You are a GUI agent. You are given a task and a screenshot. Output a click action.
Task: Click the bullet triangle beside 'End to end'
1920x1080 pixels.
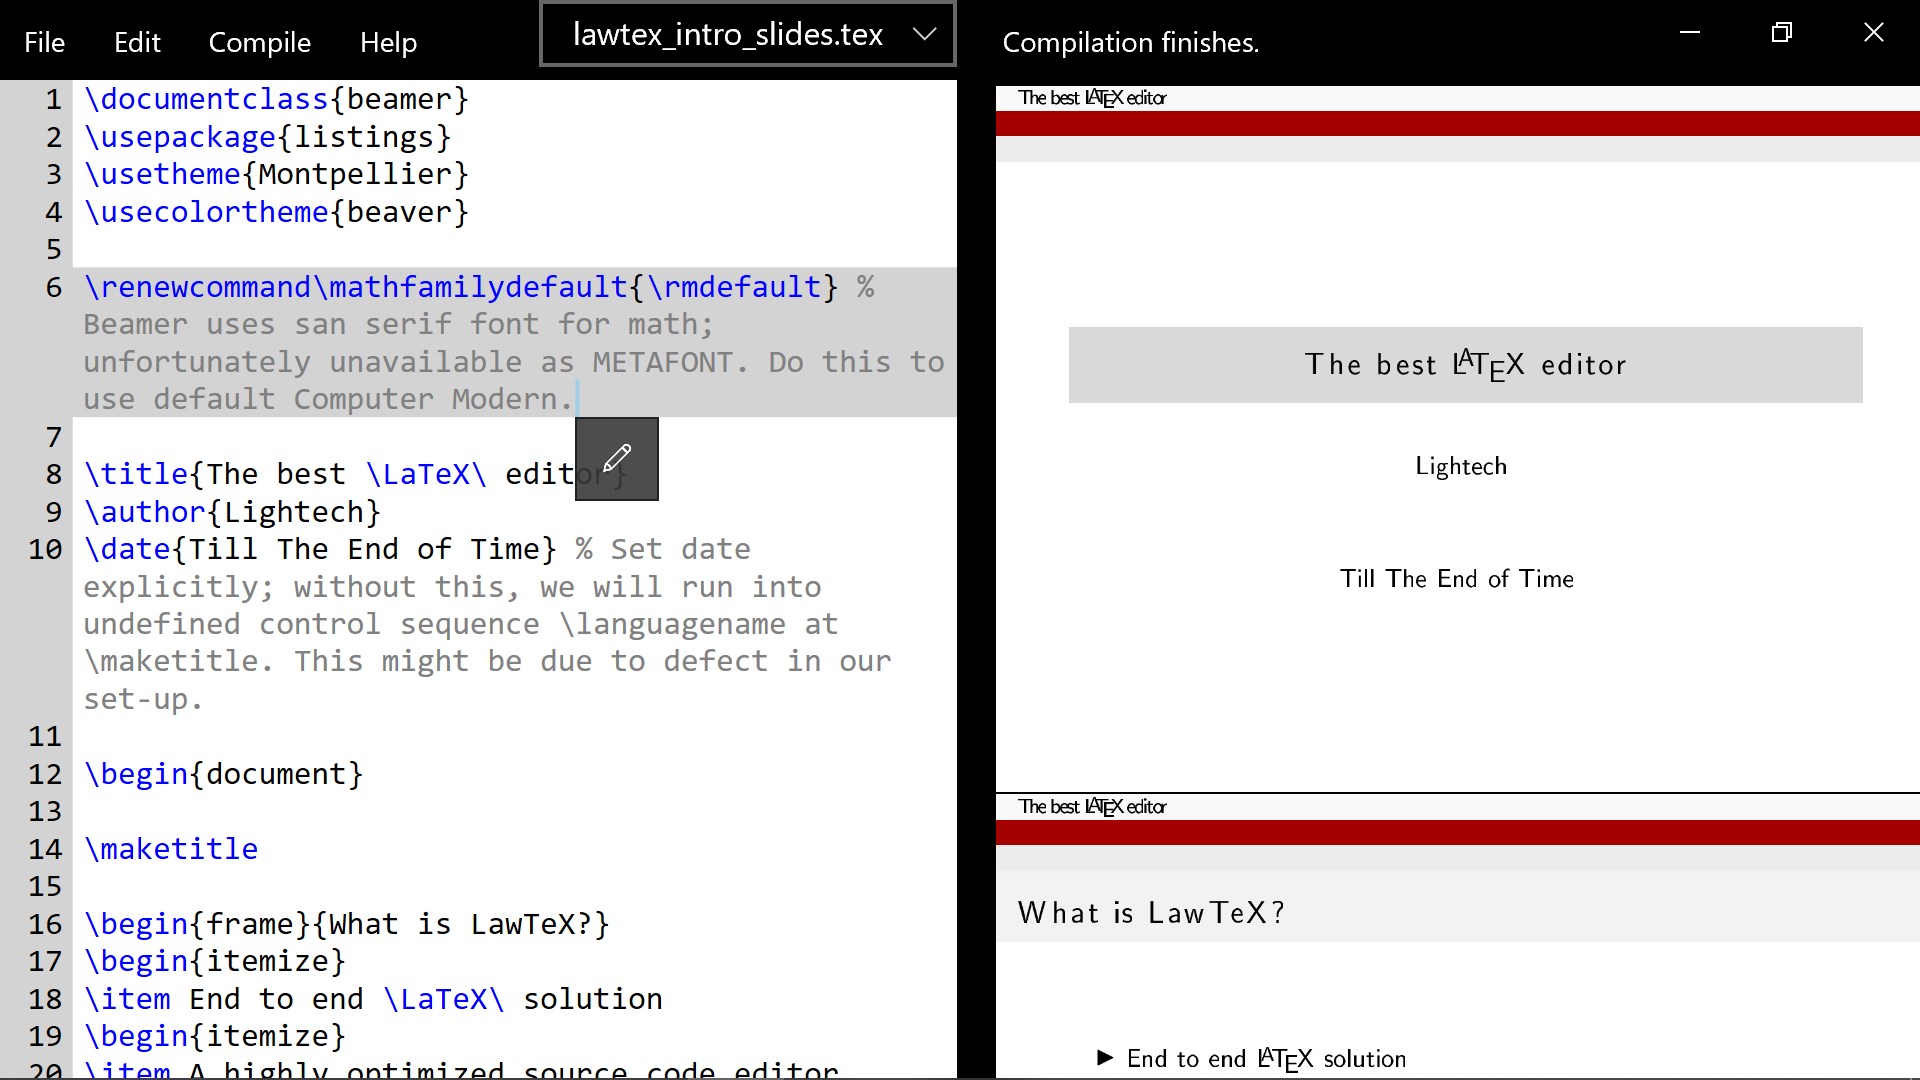(1105, 1058)
